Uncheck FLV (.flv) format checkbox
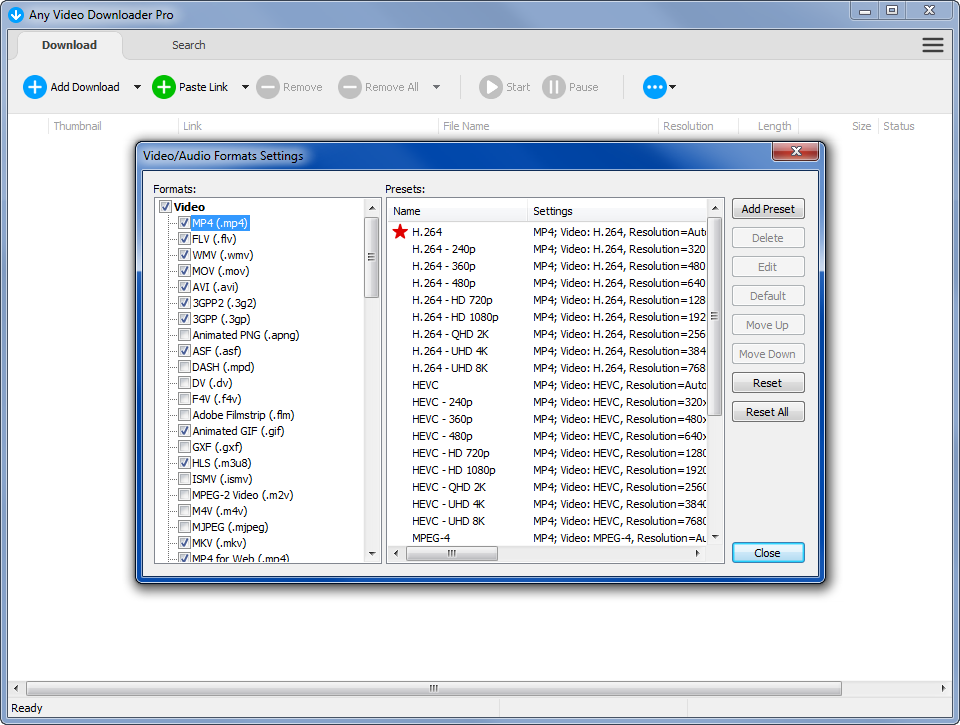The image size is (960, 725). [184, 238]
